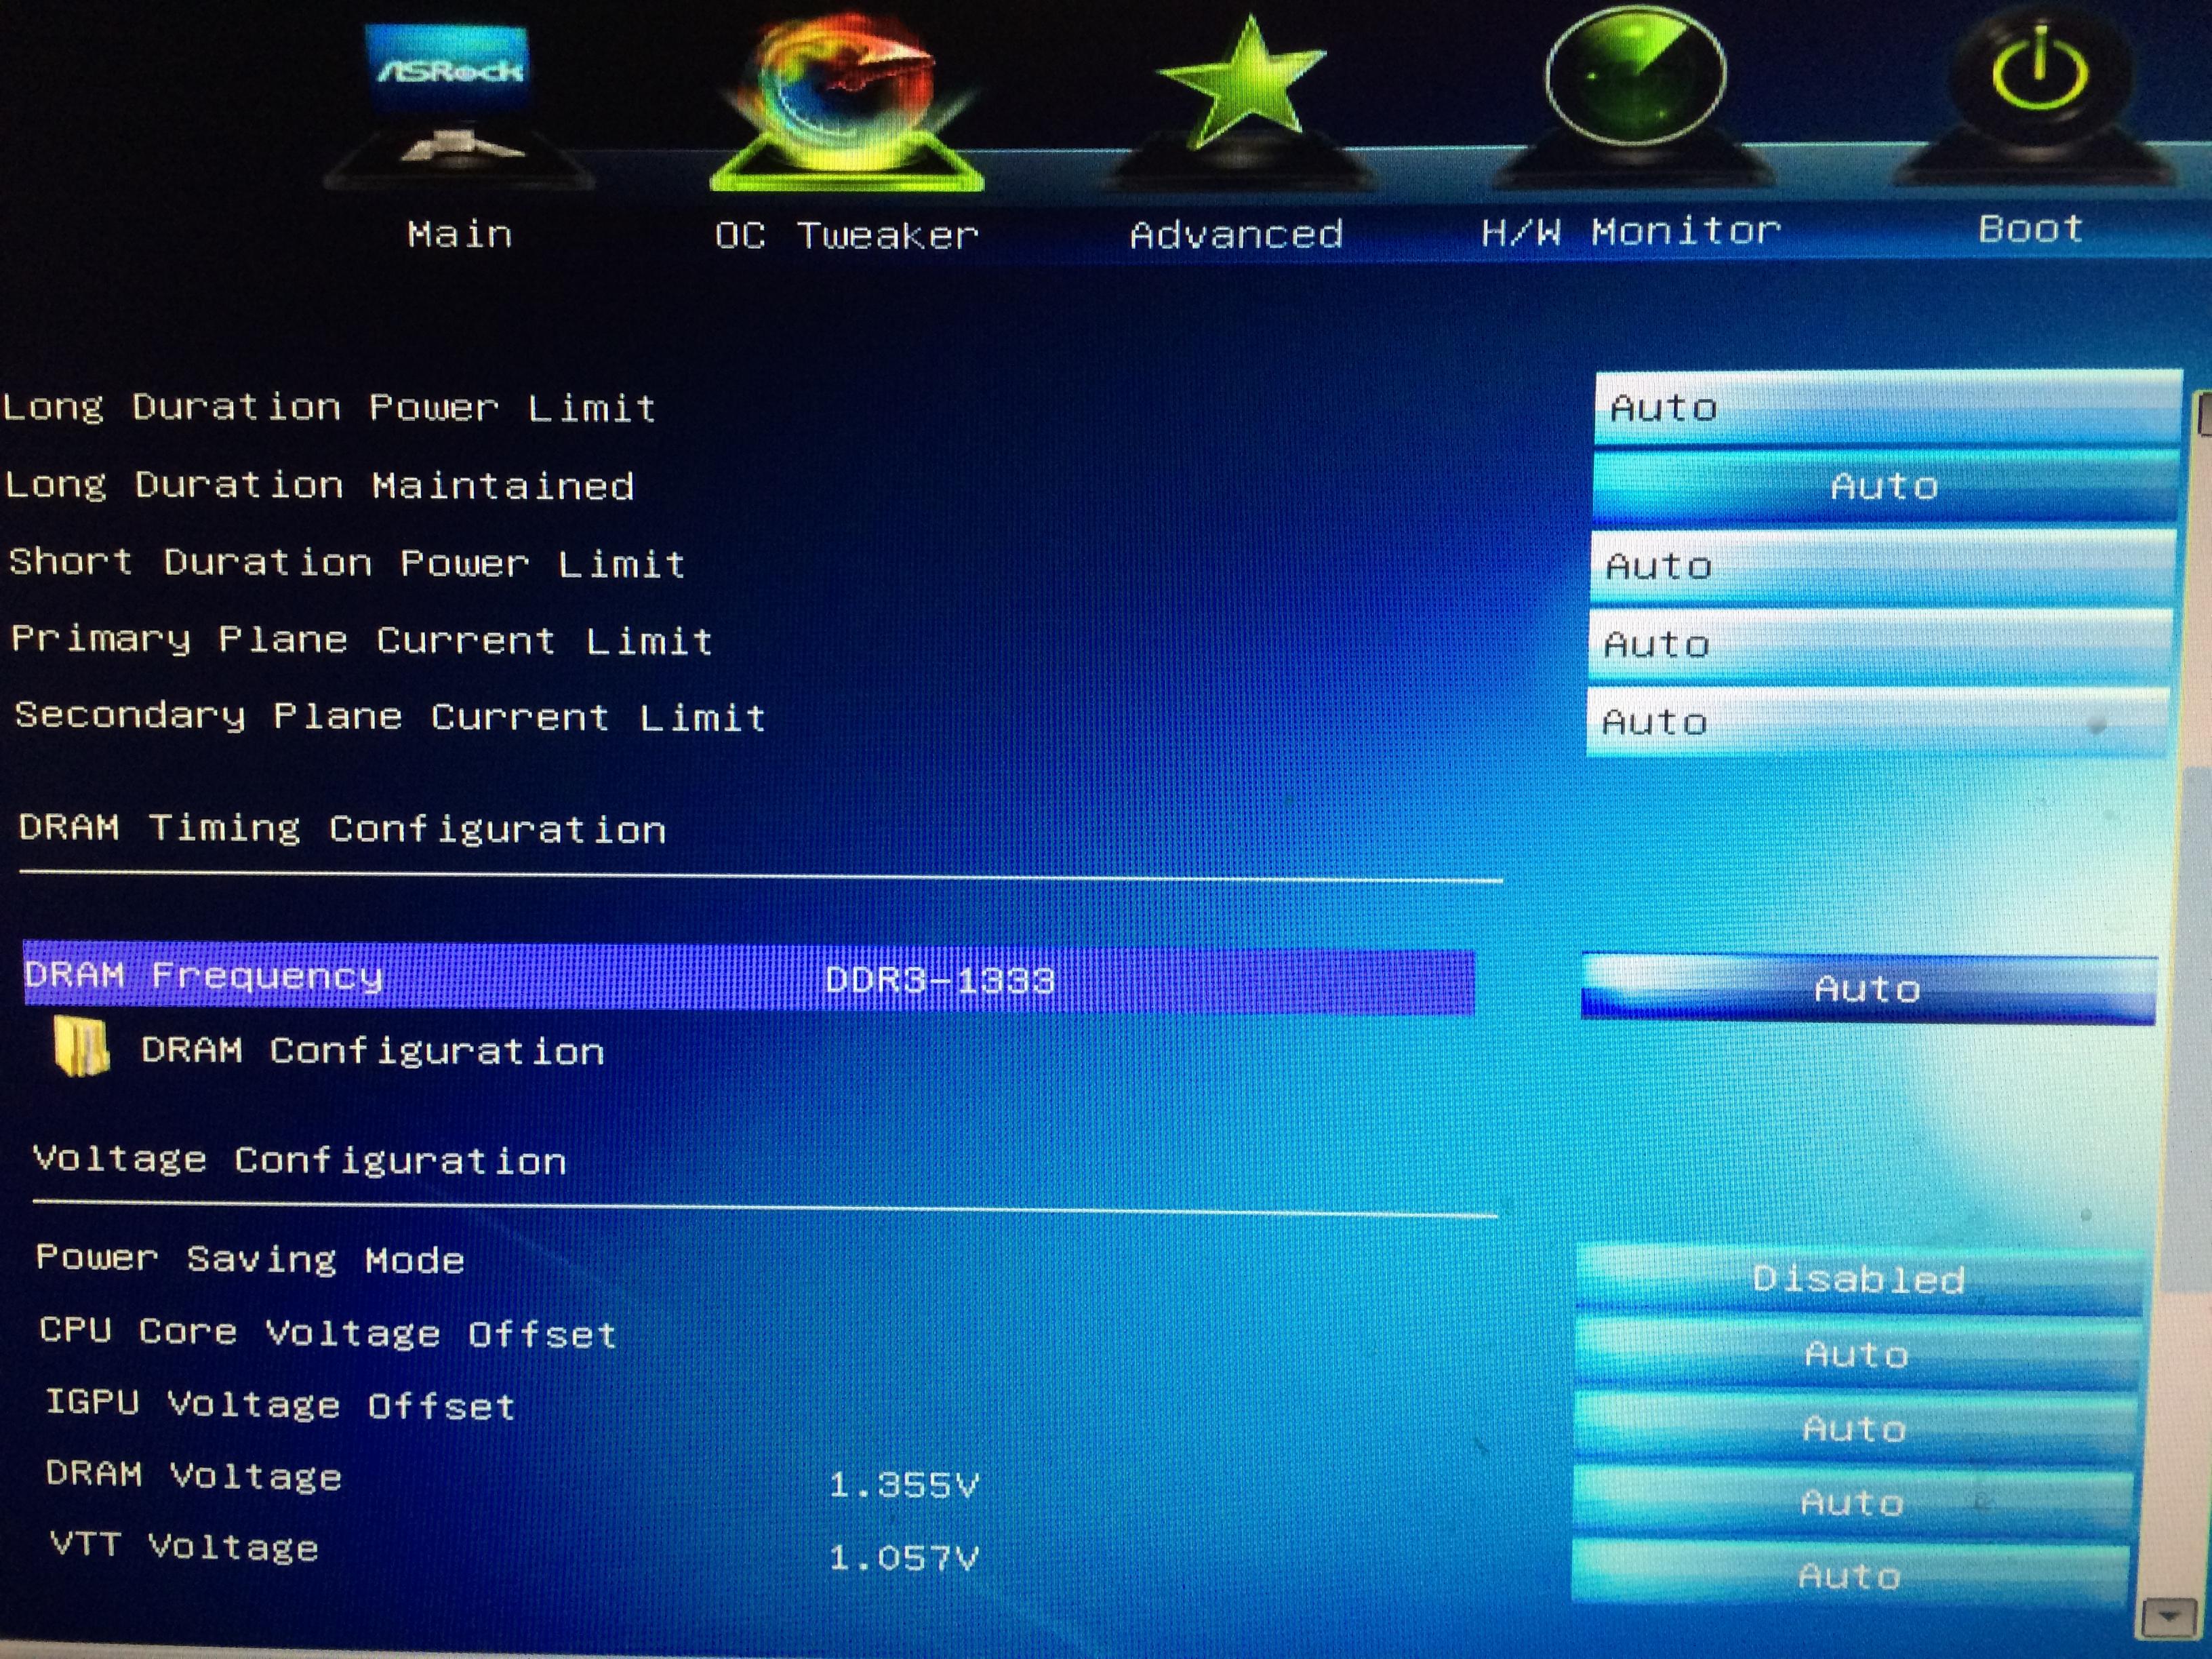The height and width of the screenshot is (1659, 2212).
Task: Open the DRAM Frequency Auto dropdown
Action: tap(1867, 988)
